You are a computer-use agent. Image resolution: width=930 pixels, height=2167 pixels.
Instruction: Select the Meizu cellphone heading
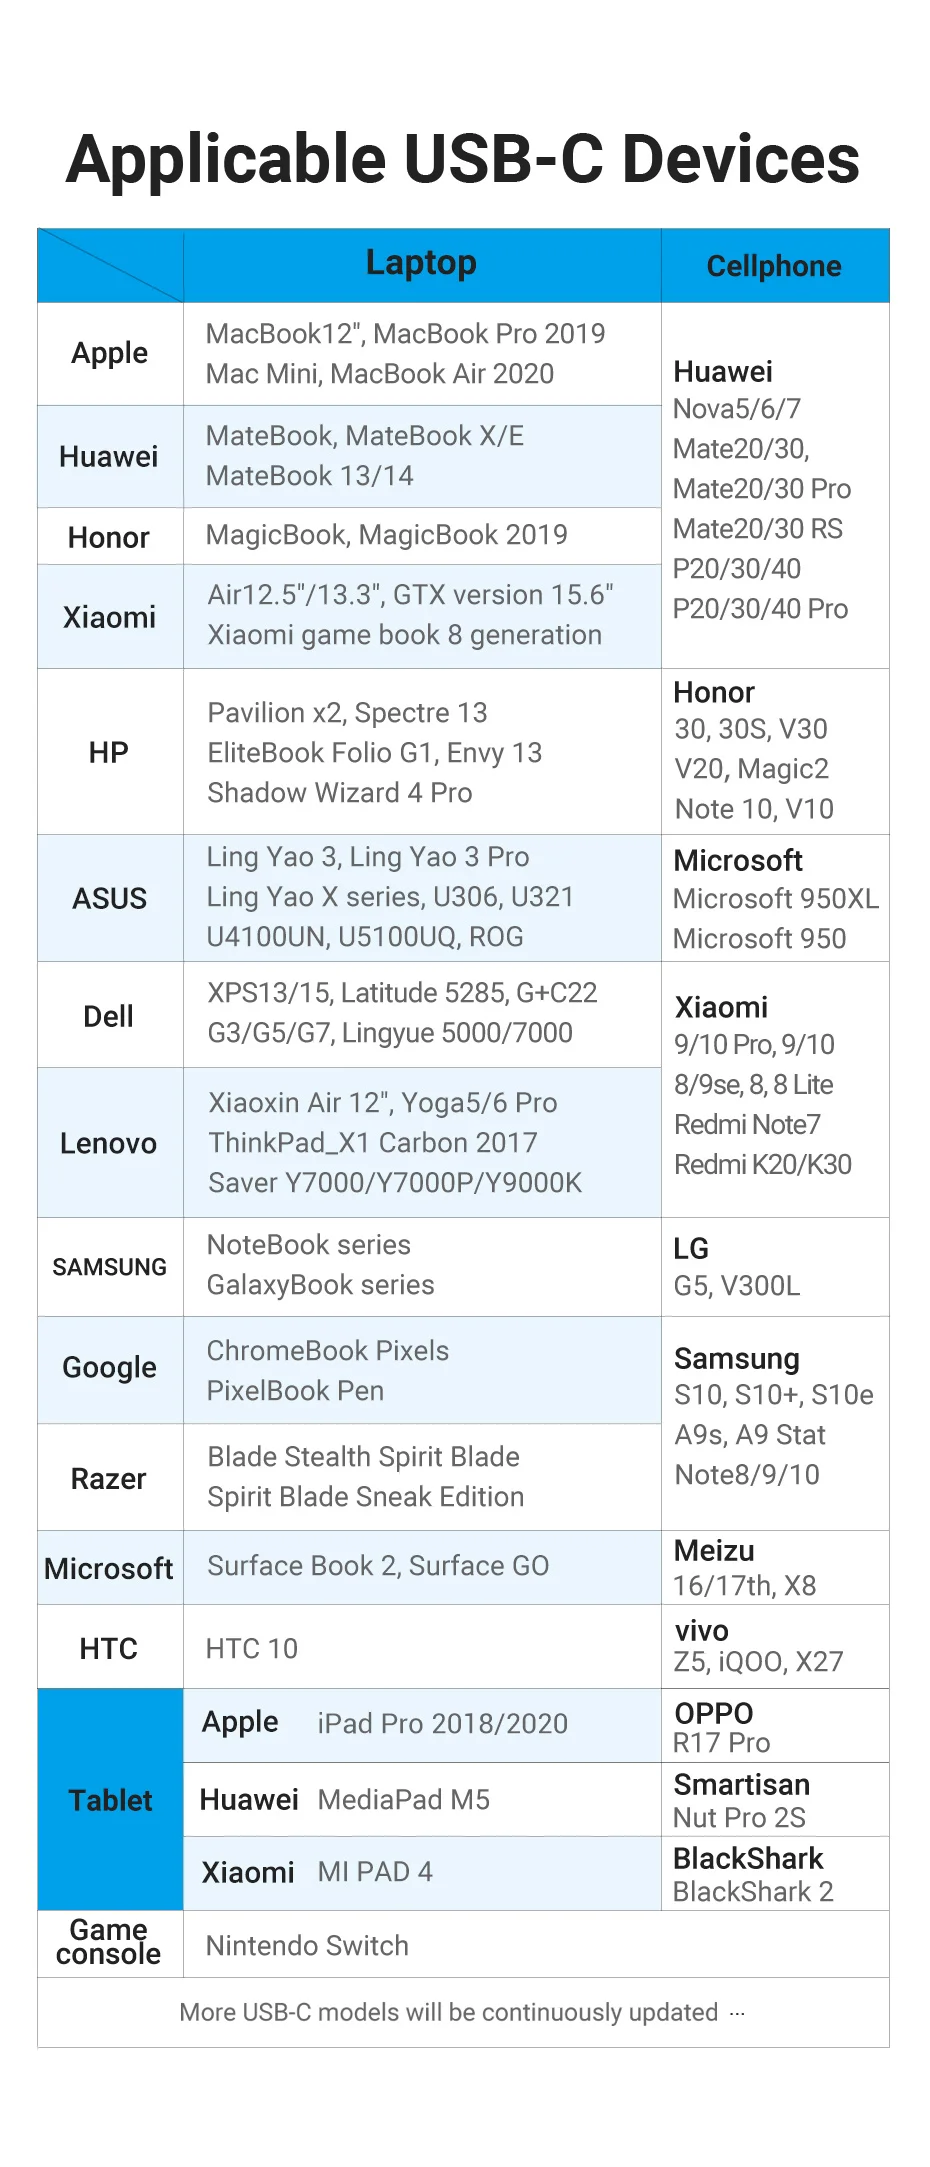(x=714, y=1551)
